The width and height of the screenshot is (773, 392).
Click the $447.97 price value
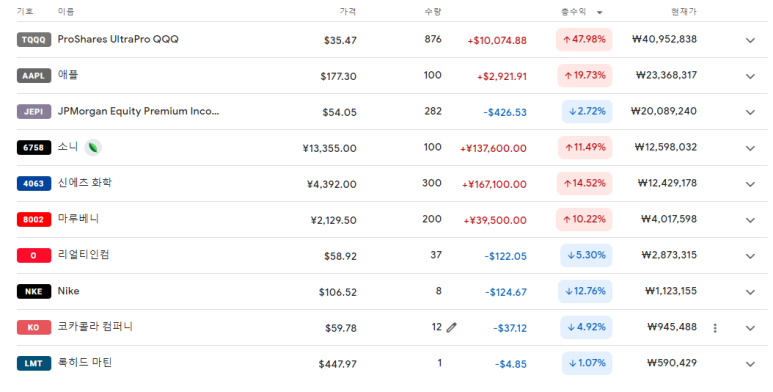click(x=338, y=364)
